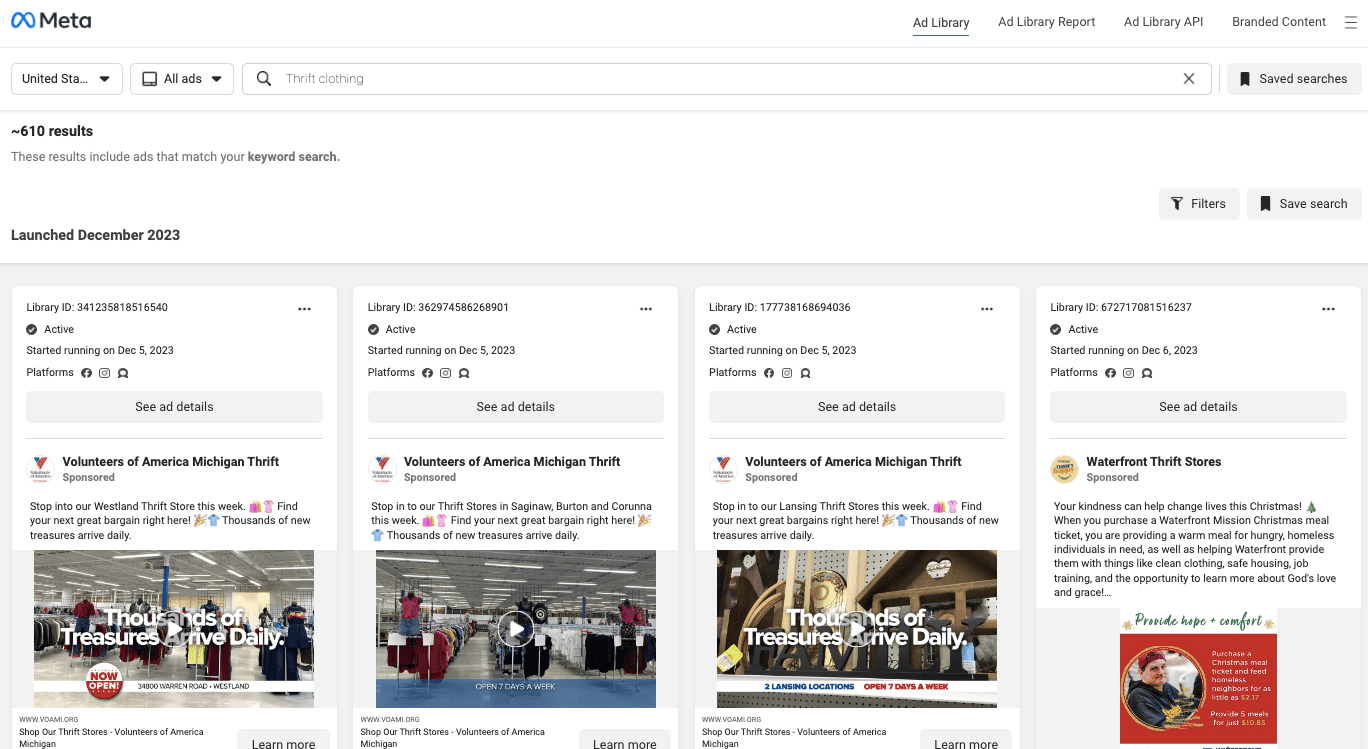Screen dimensions: 1368x749
Task: Click Waterfront Thrift Stores profile avatar
Action: pyautogui.click(x=1064, y=469)
